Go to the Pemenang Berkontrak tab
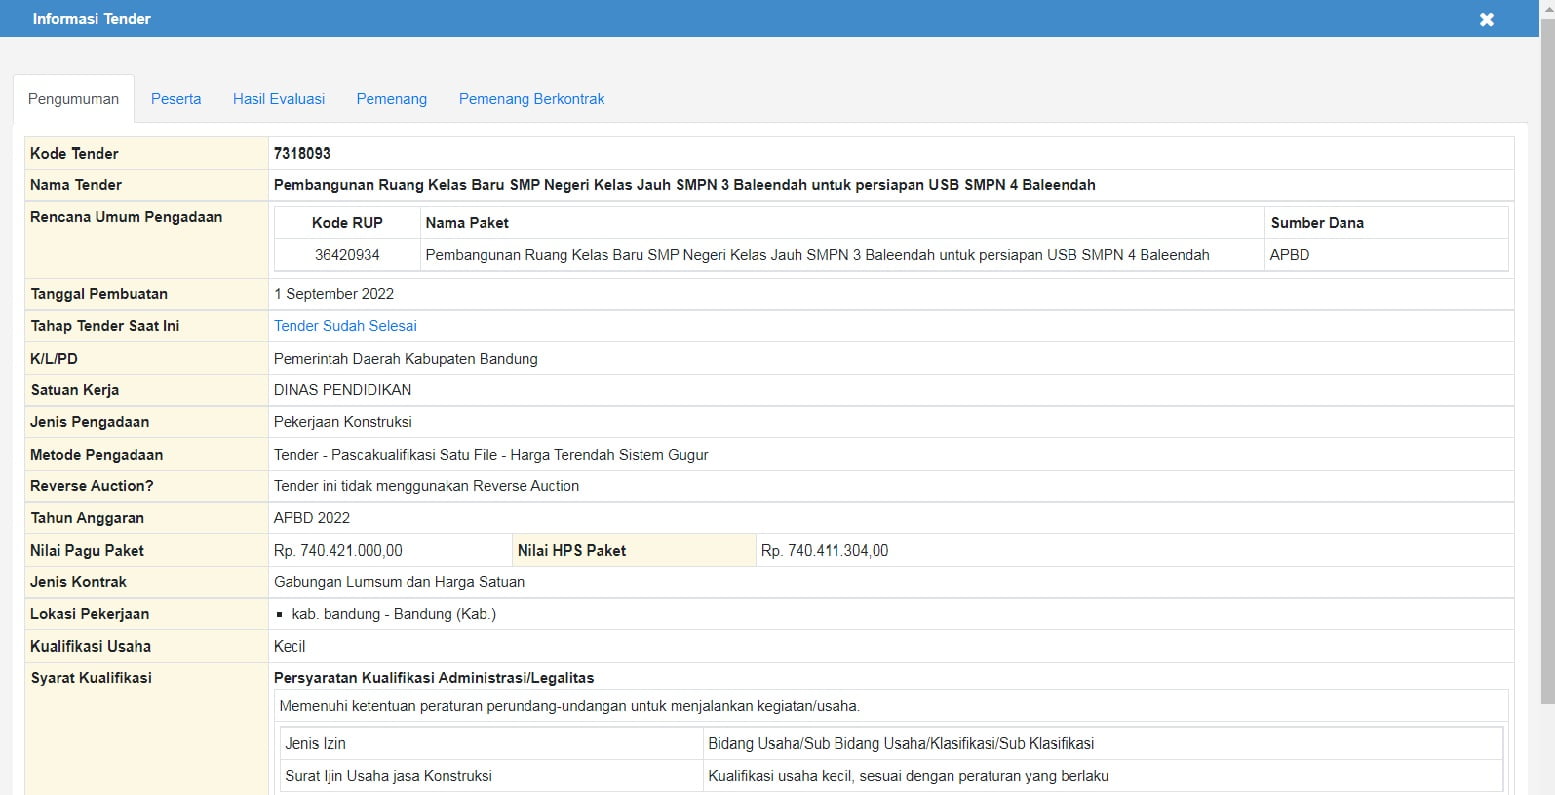This screenshot has height=795, width=1555. [531, 99]
